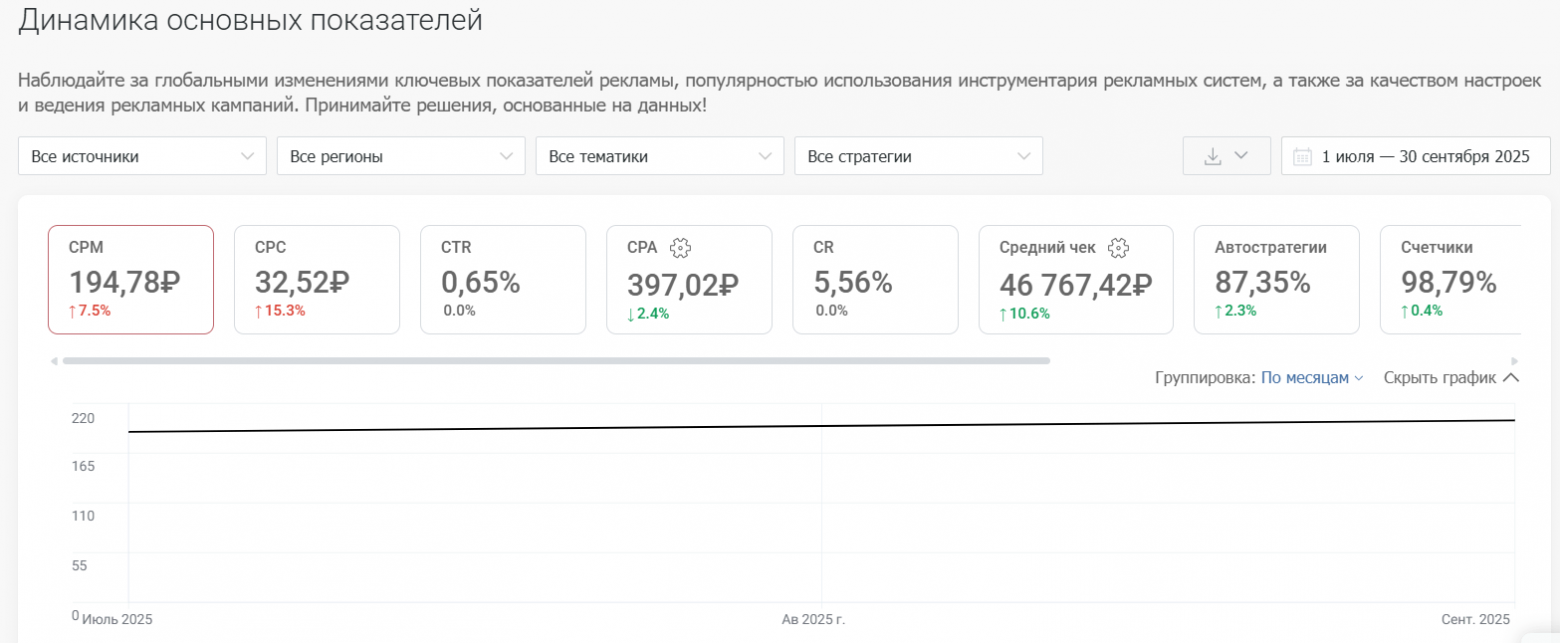Click the Группировка label
The image size is (1560, 643).
pyautogui.click(x=1205, y=378)
